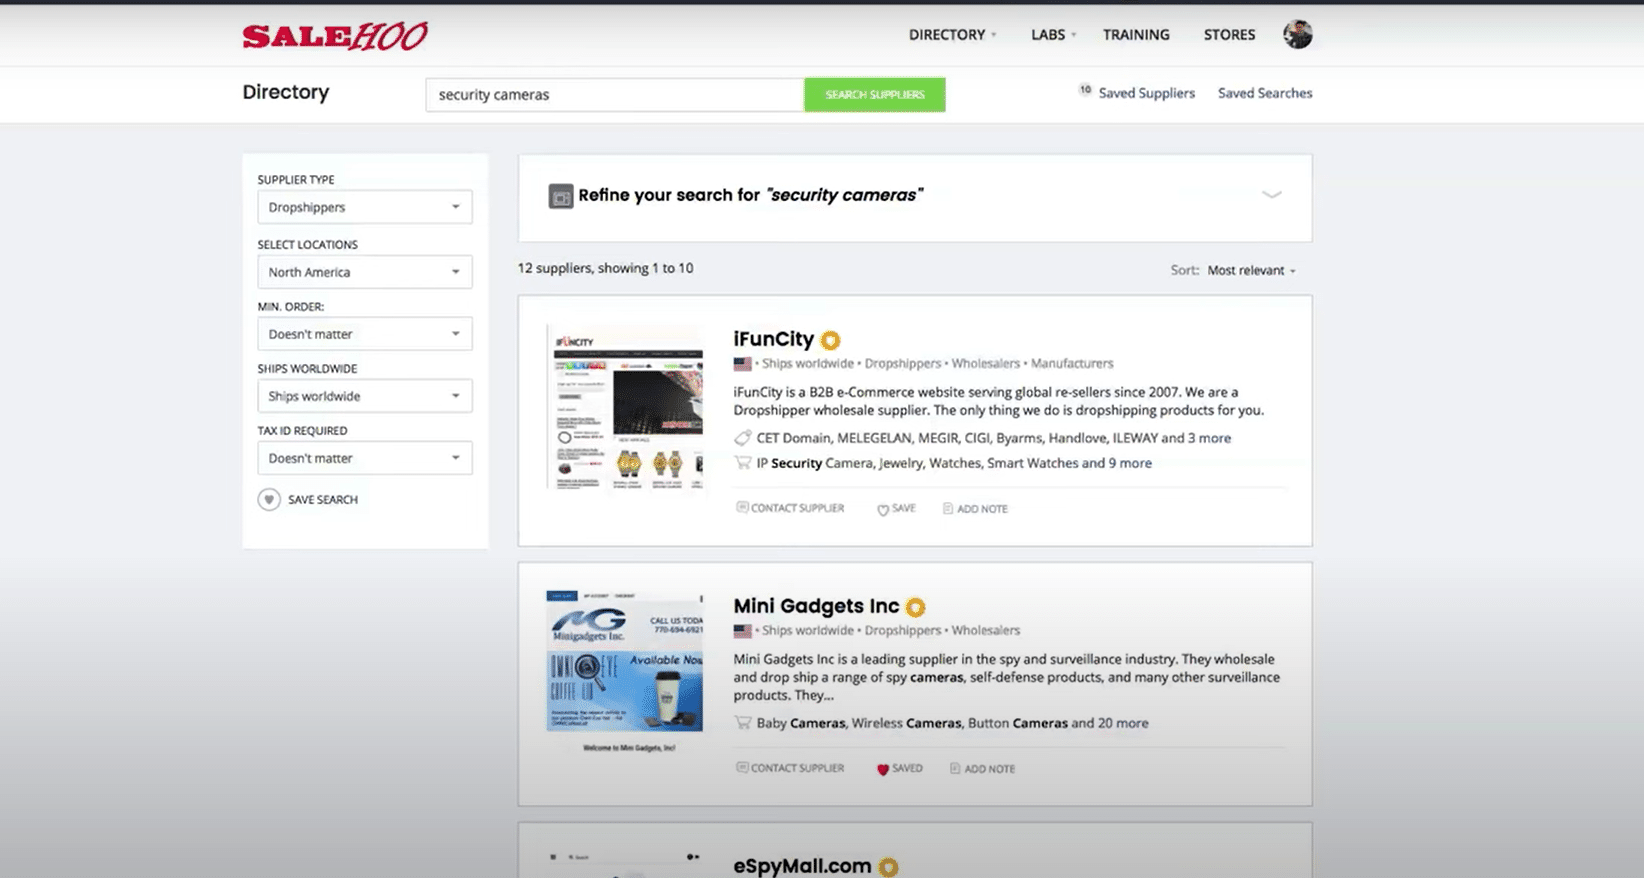Click the Save Search heart icon
The width and height of the screenshot is (1644, 878).
tap(269, 499)
